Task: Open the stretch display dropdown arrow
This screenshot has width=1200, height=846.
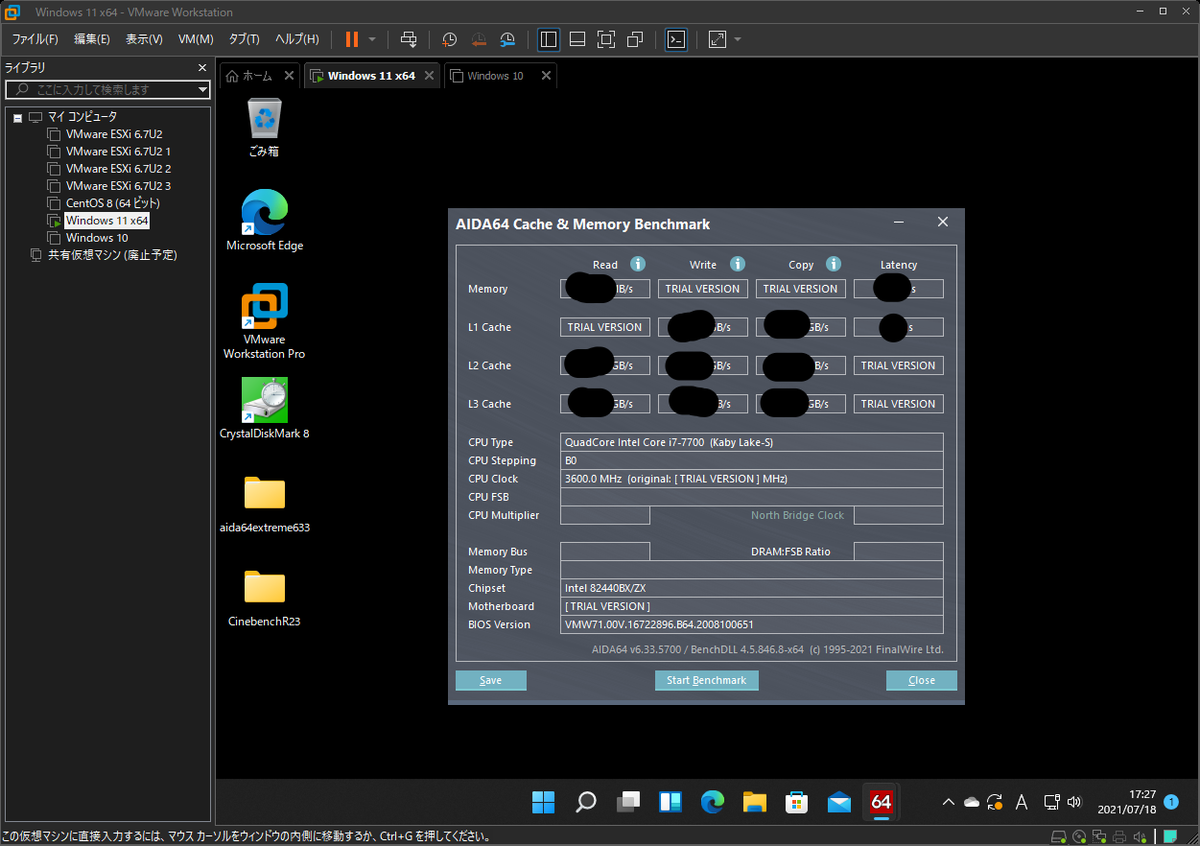Action: point(738,39)
